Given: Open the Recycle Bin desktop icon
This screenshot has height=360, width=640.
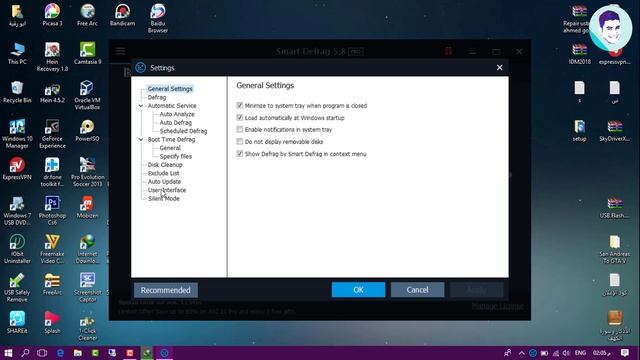Looking at the screenshot, I should pos(17,92).
